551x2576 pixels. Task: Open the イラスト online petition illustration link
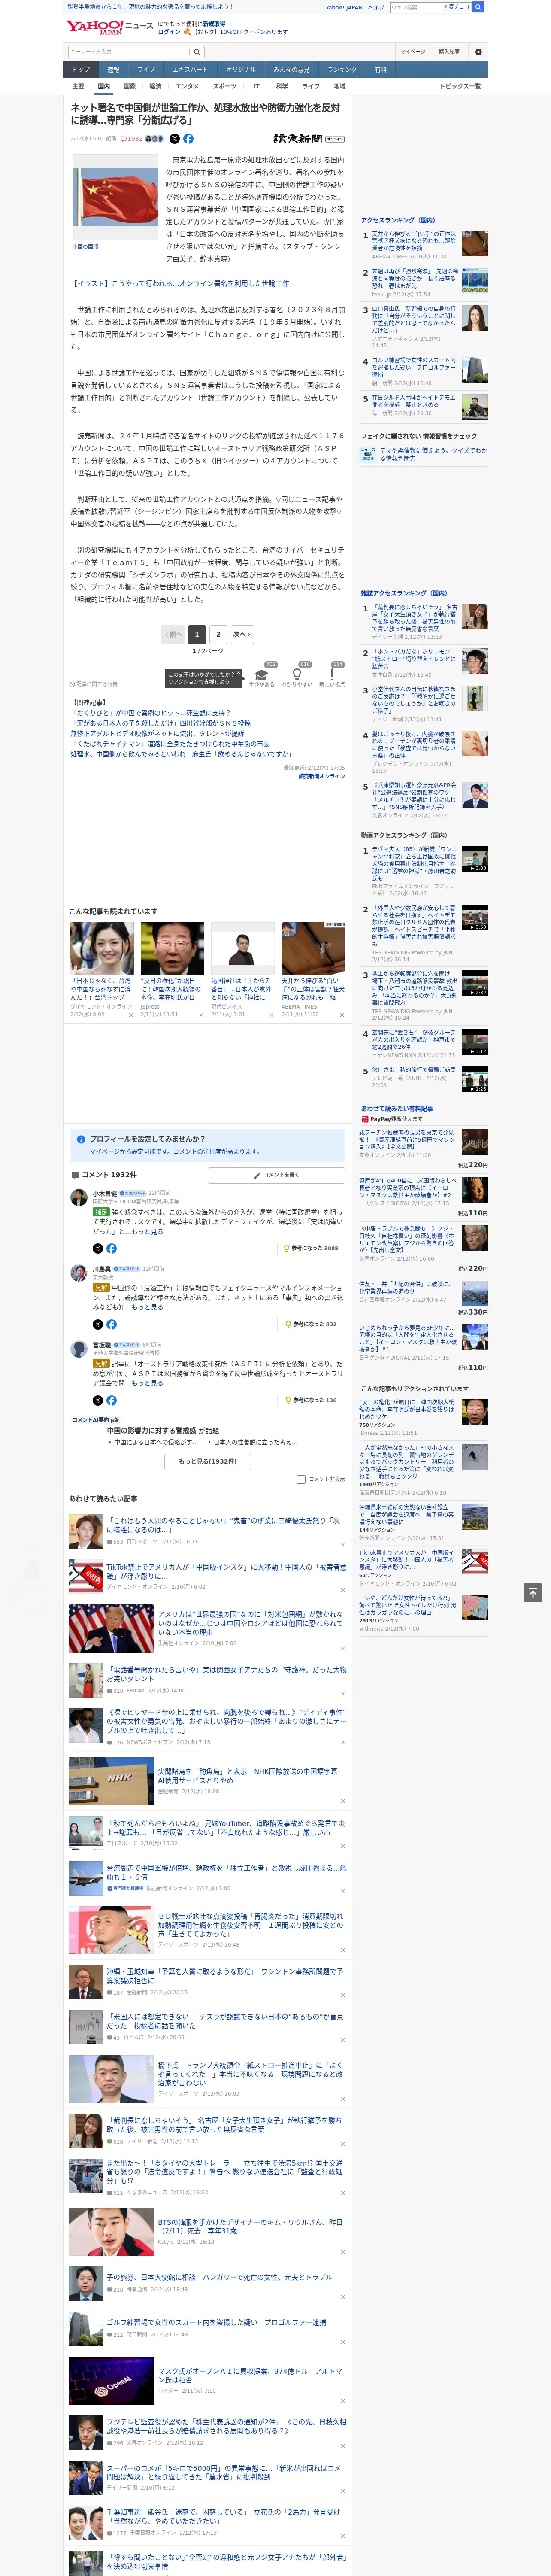click(x=180, y=283)
